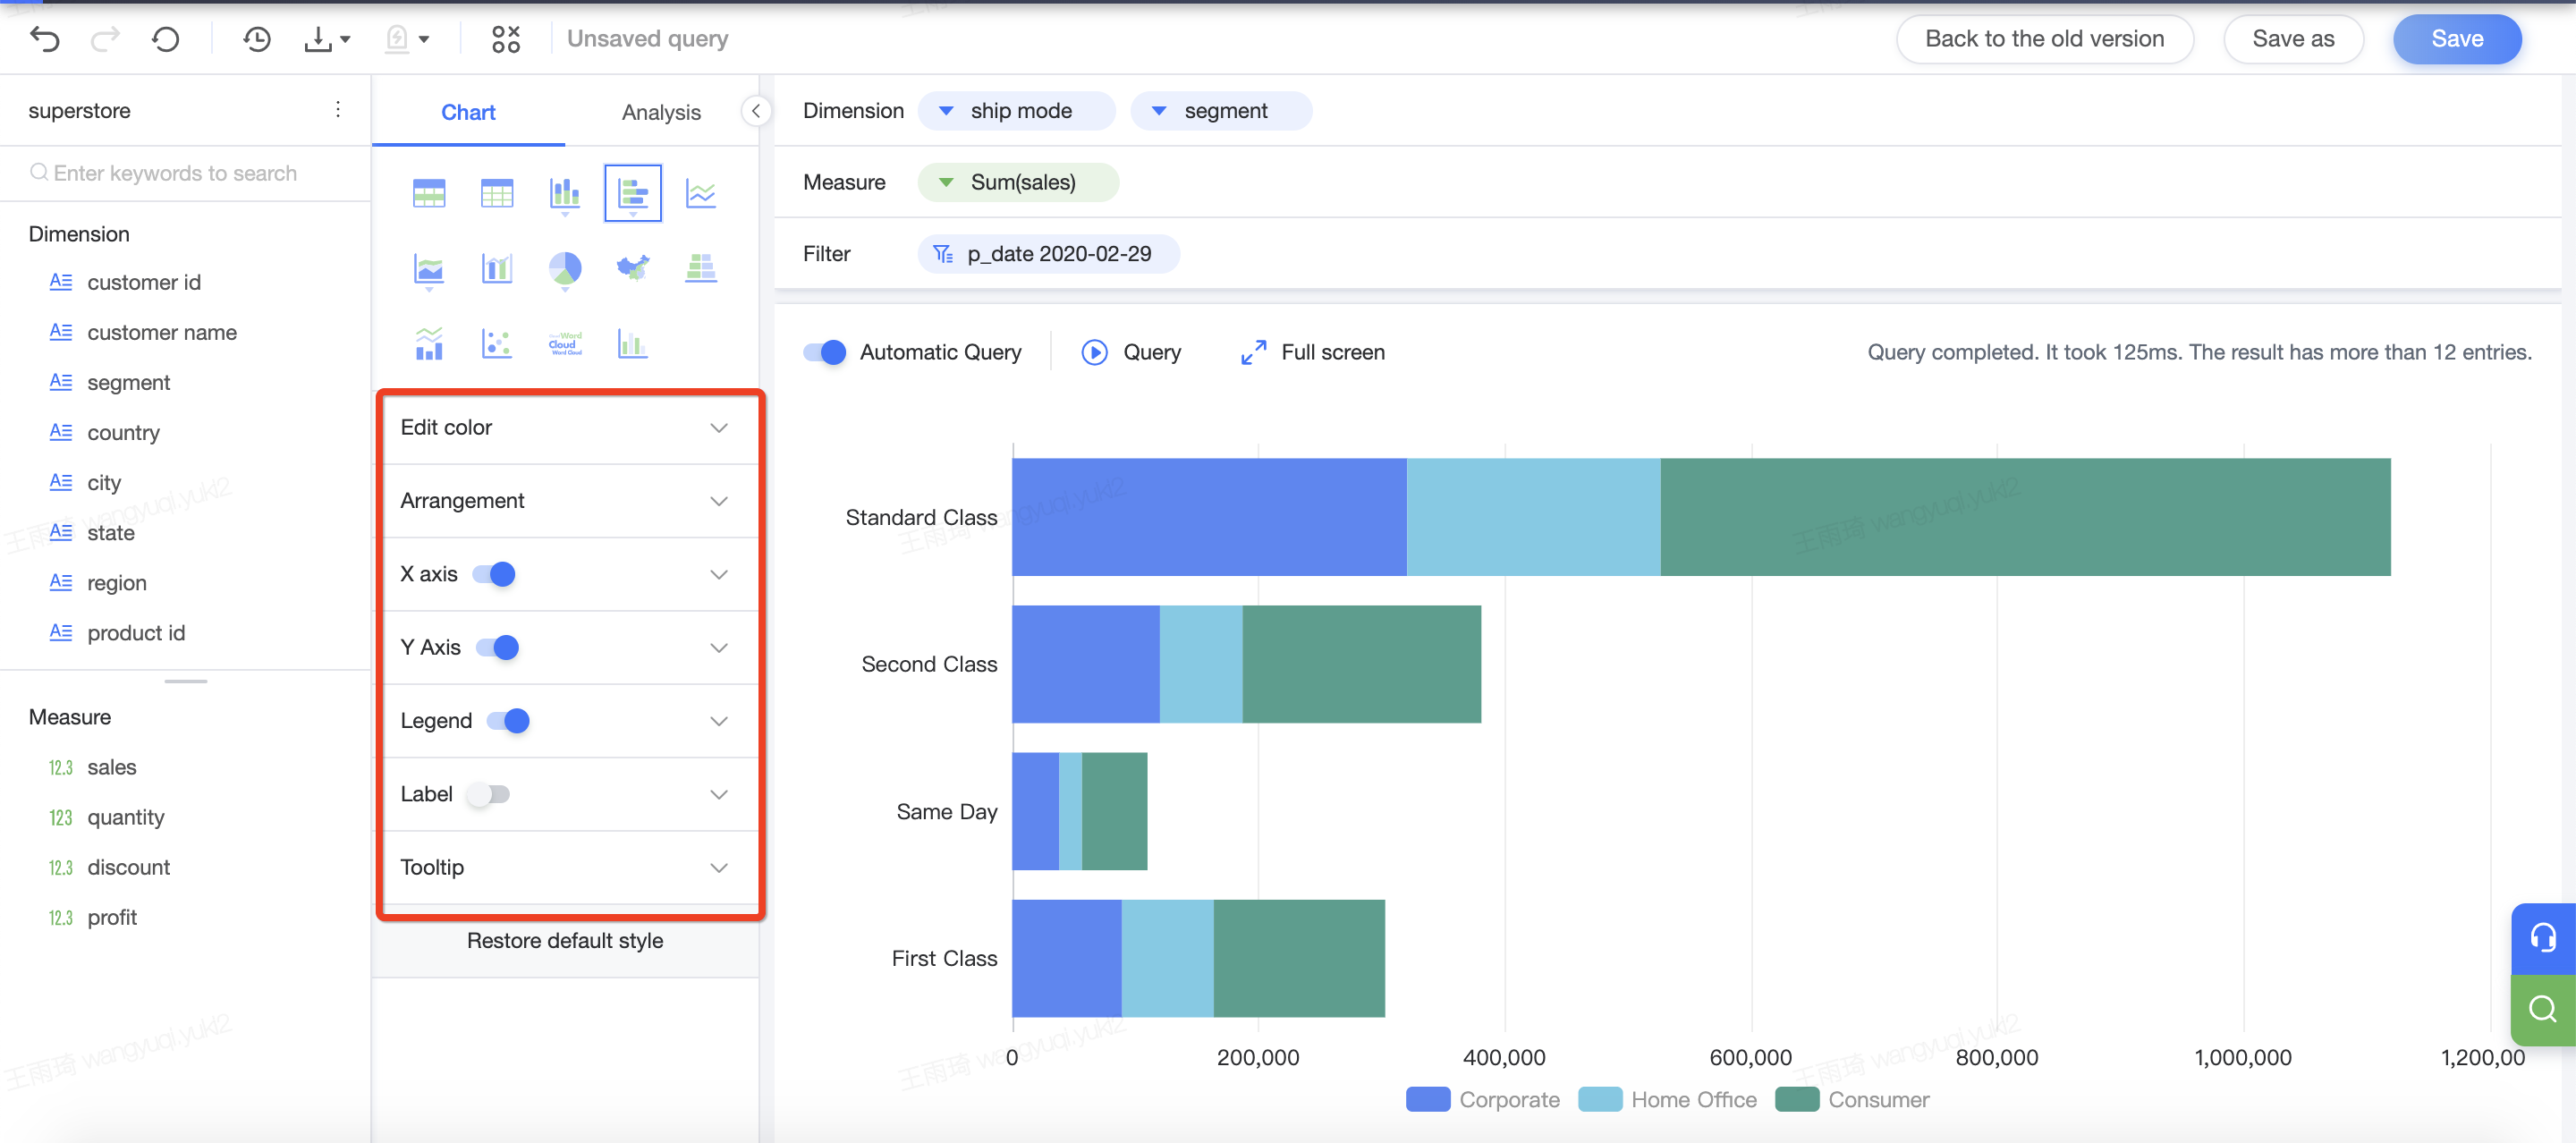Click the undo arrow icon
Screen dimensions: 2576x1143
tap(45, 39)
